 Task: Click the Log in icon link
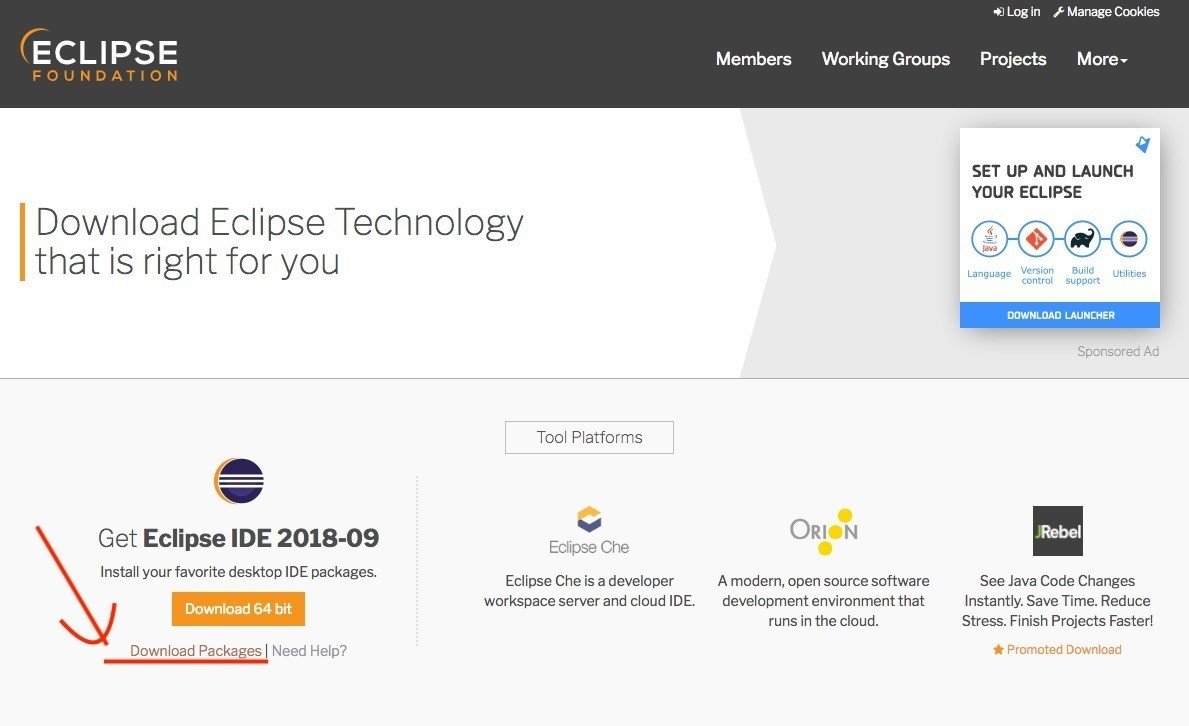1017,12
